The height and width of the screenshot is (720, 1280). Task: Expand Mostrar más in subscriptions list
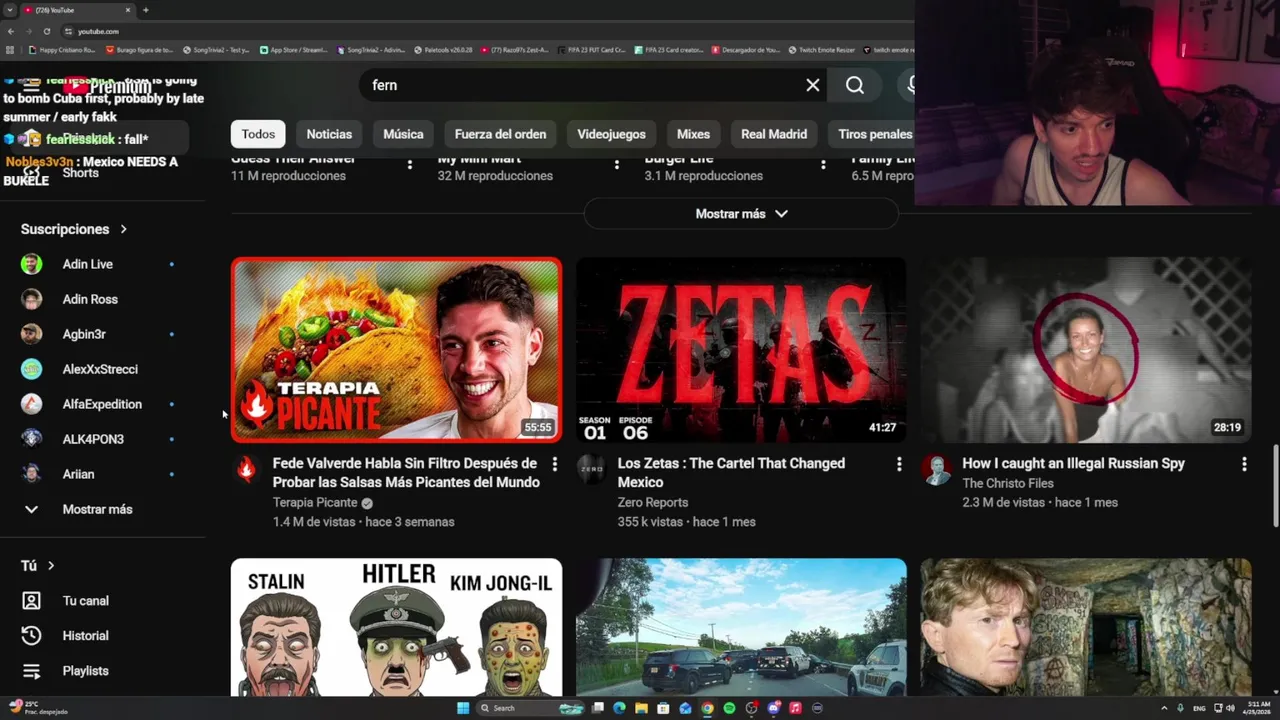[98, 509]
